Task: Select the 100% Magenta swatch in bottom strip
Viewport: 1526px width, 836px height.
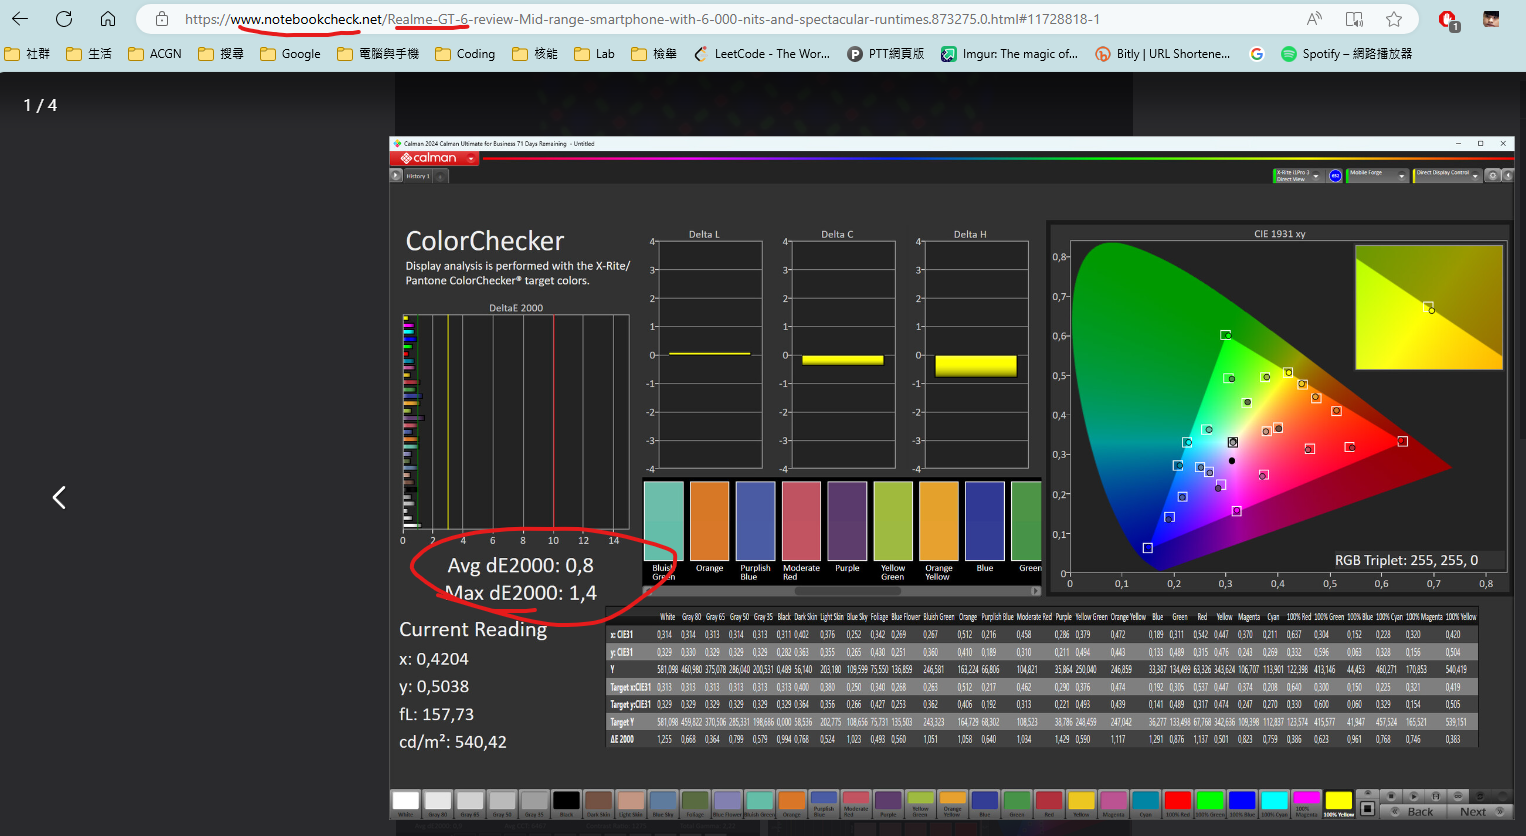Action: (x=1306, y=803)
